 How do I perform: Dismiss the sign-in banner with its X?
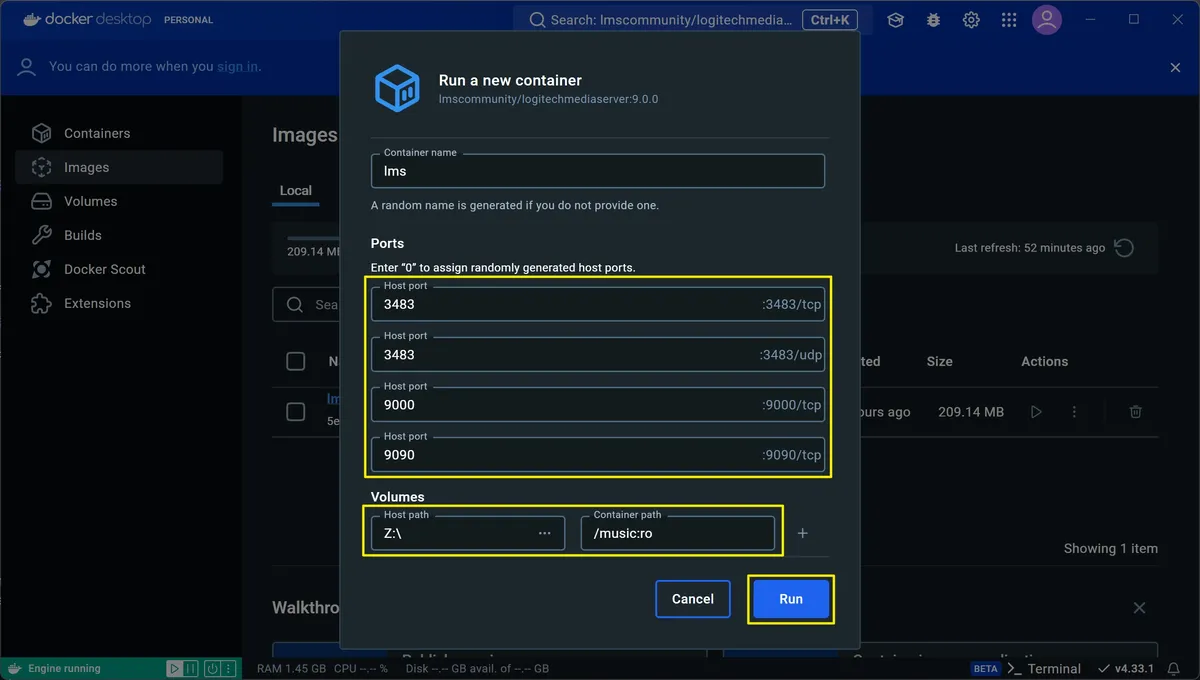1175,67
